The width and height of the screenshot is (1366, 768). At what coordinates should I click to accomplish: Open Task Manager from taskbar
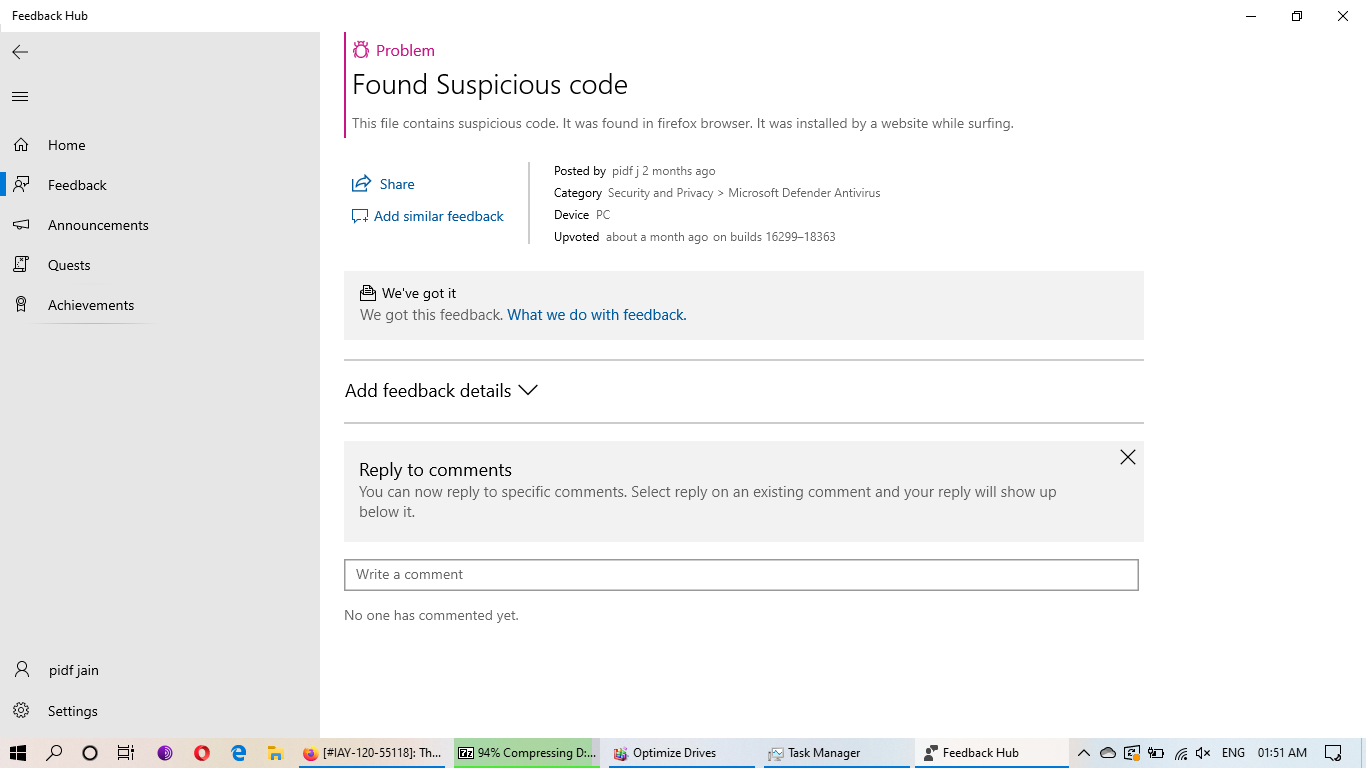823,753
